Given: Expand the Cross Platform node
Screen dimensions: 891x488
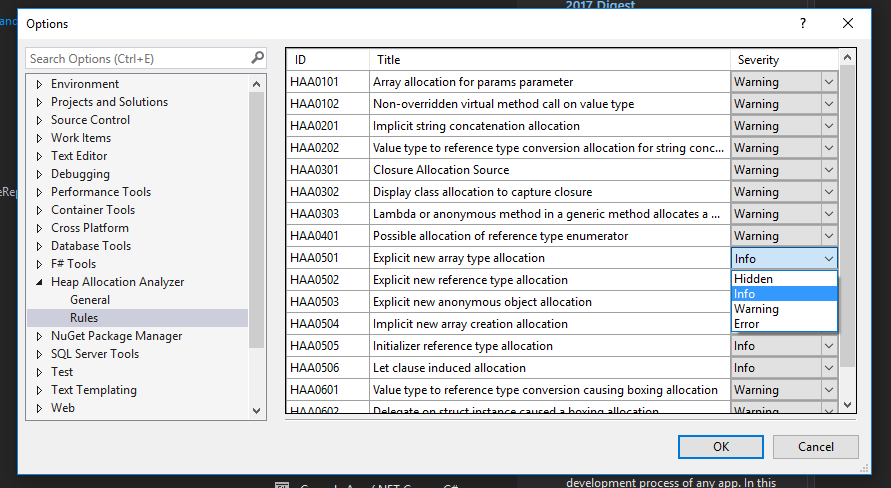Looking at the screenshot, I should click(x=39, y=228).
